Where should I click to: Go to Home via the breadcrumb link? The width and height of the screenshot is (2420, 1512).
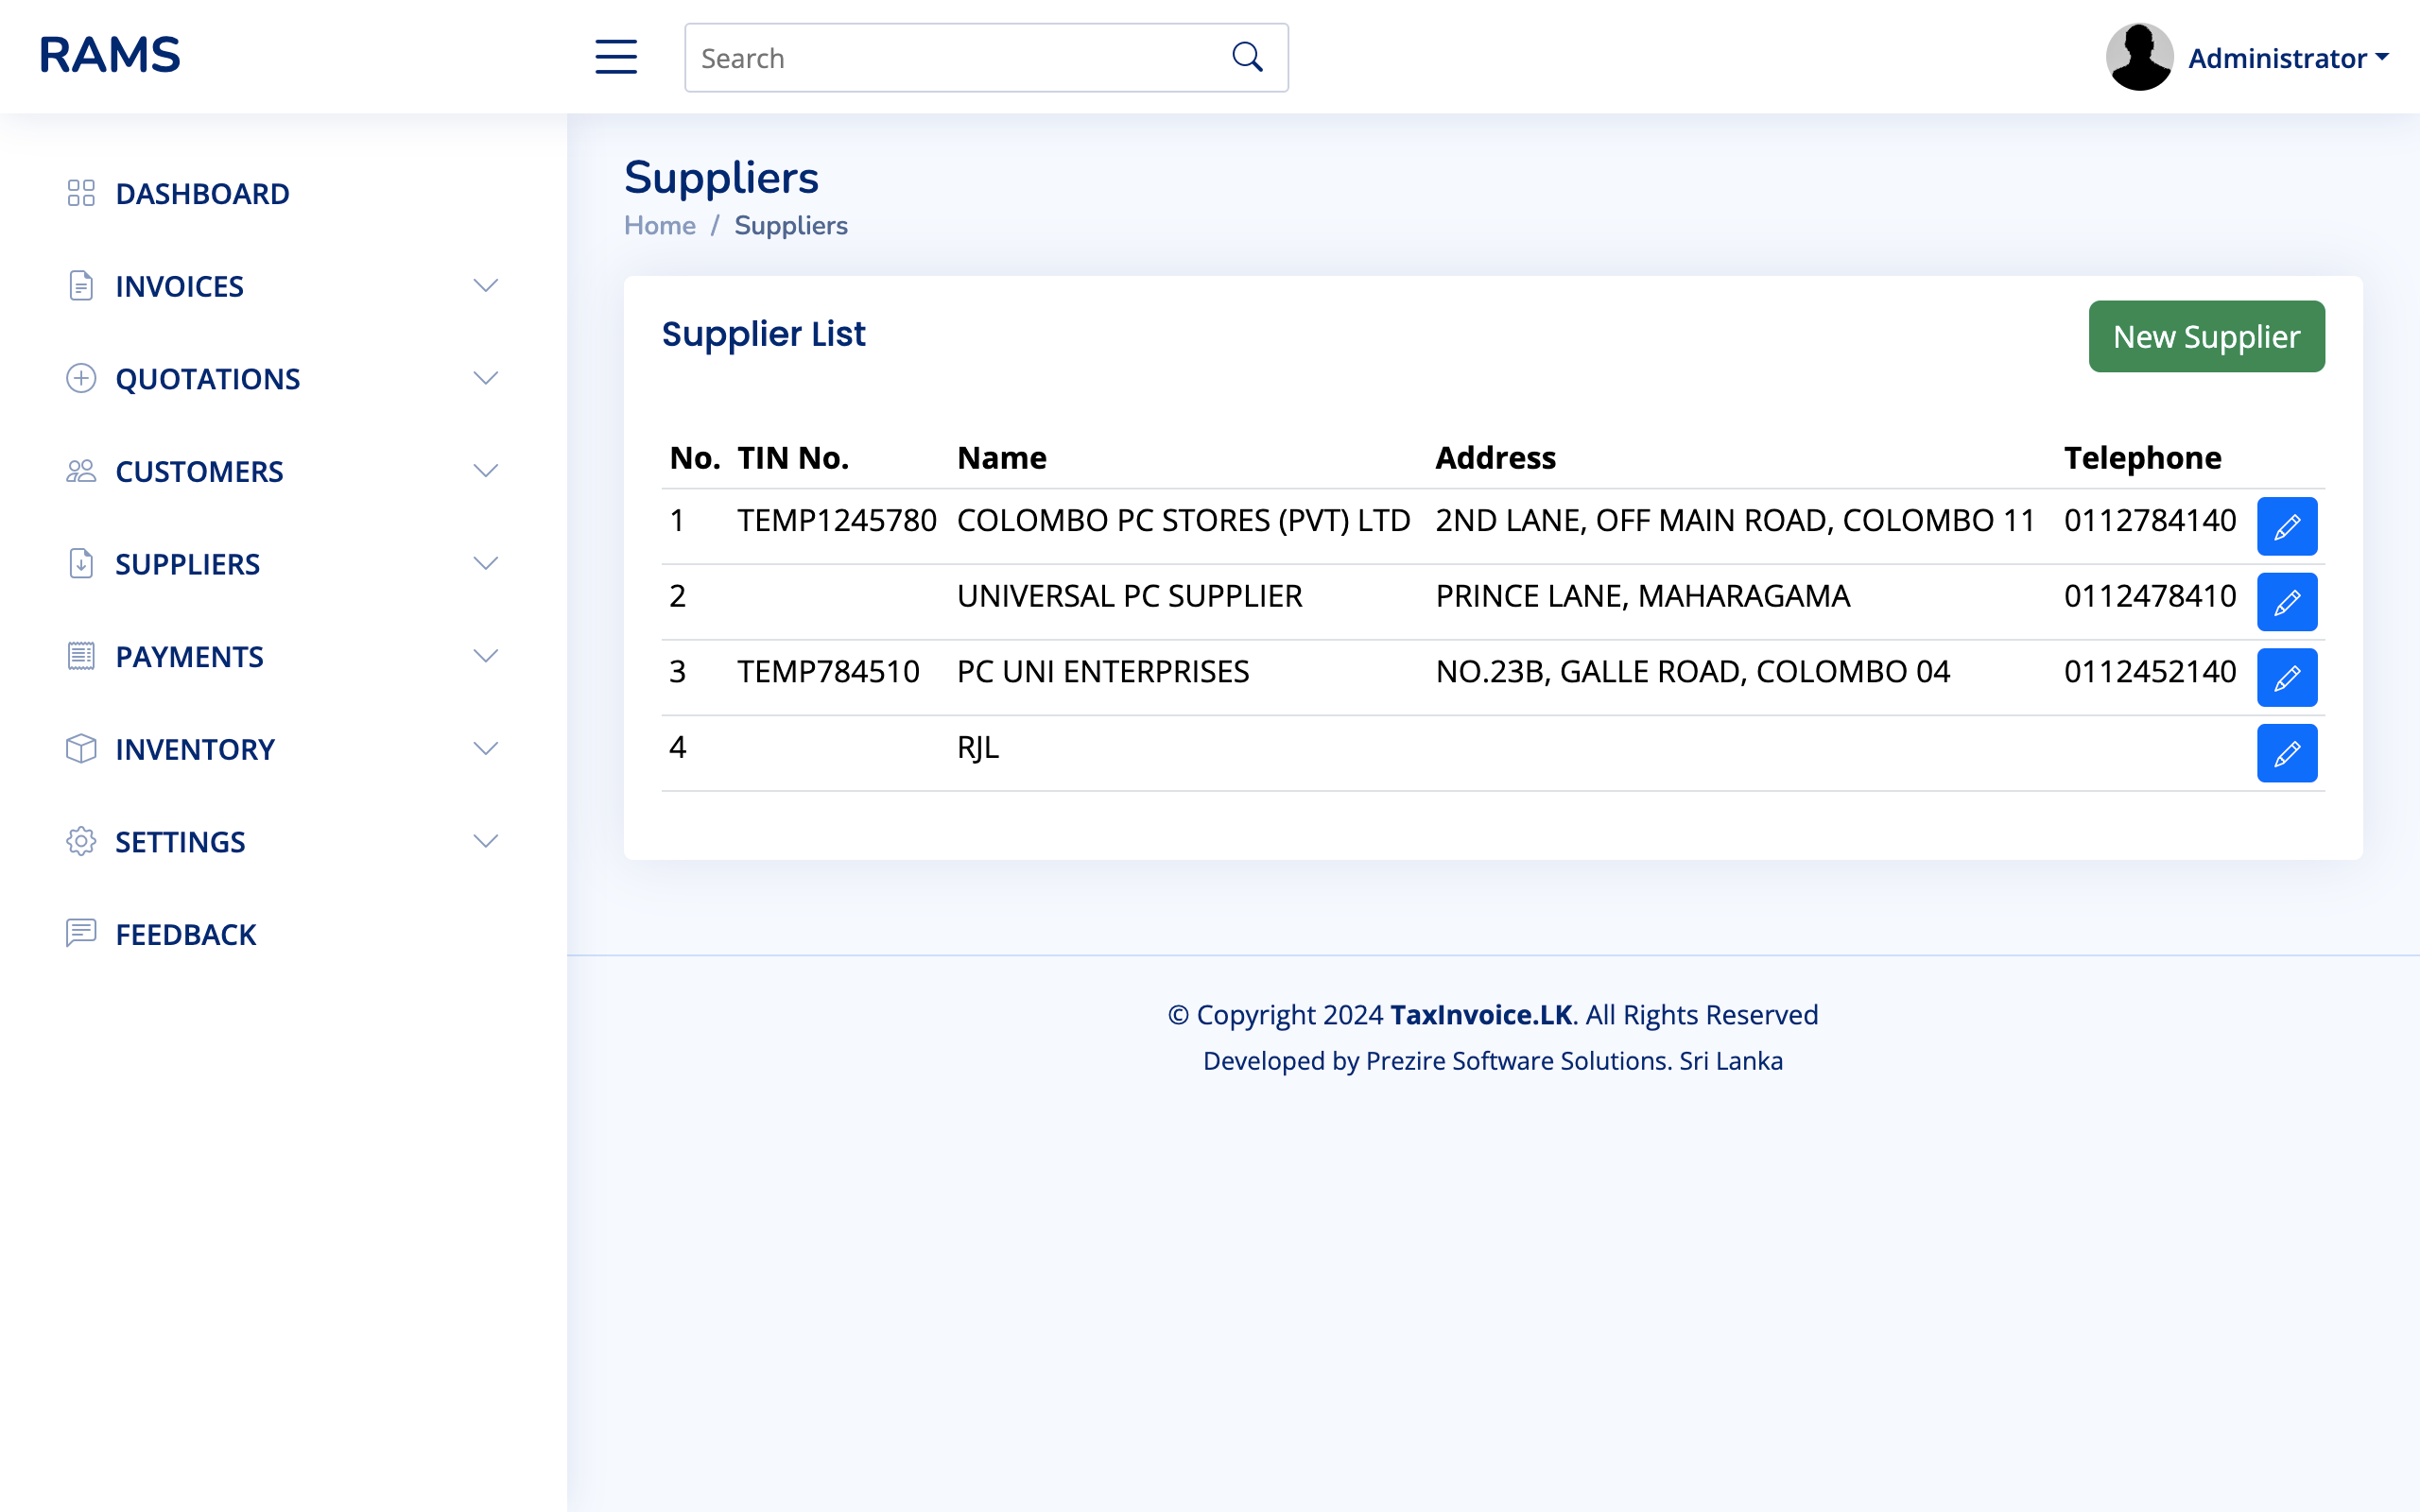[x=659, y=225]
